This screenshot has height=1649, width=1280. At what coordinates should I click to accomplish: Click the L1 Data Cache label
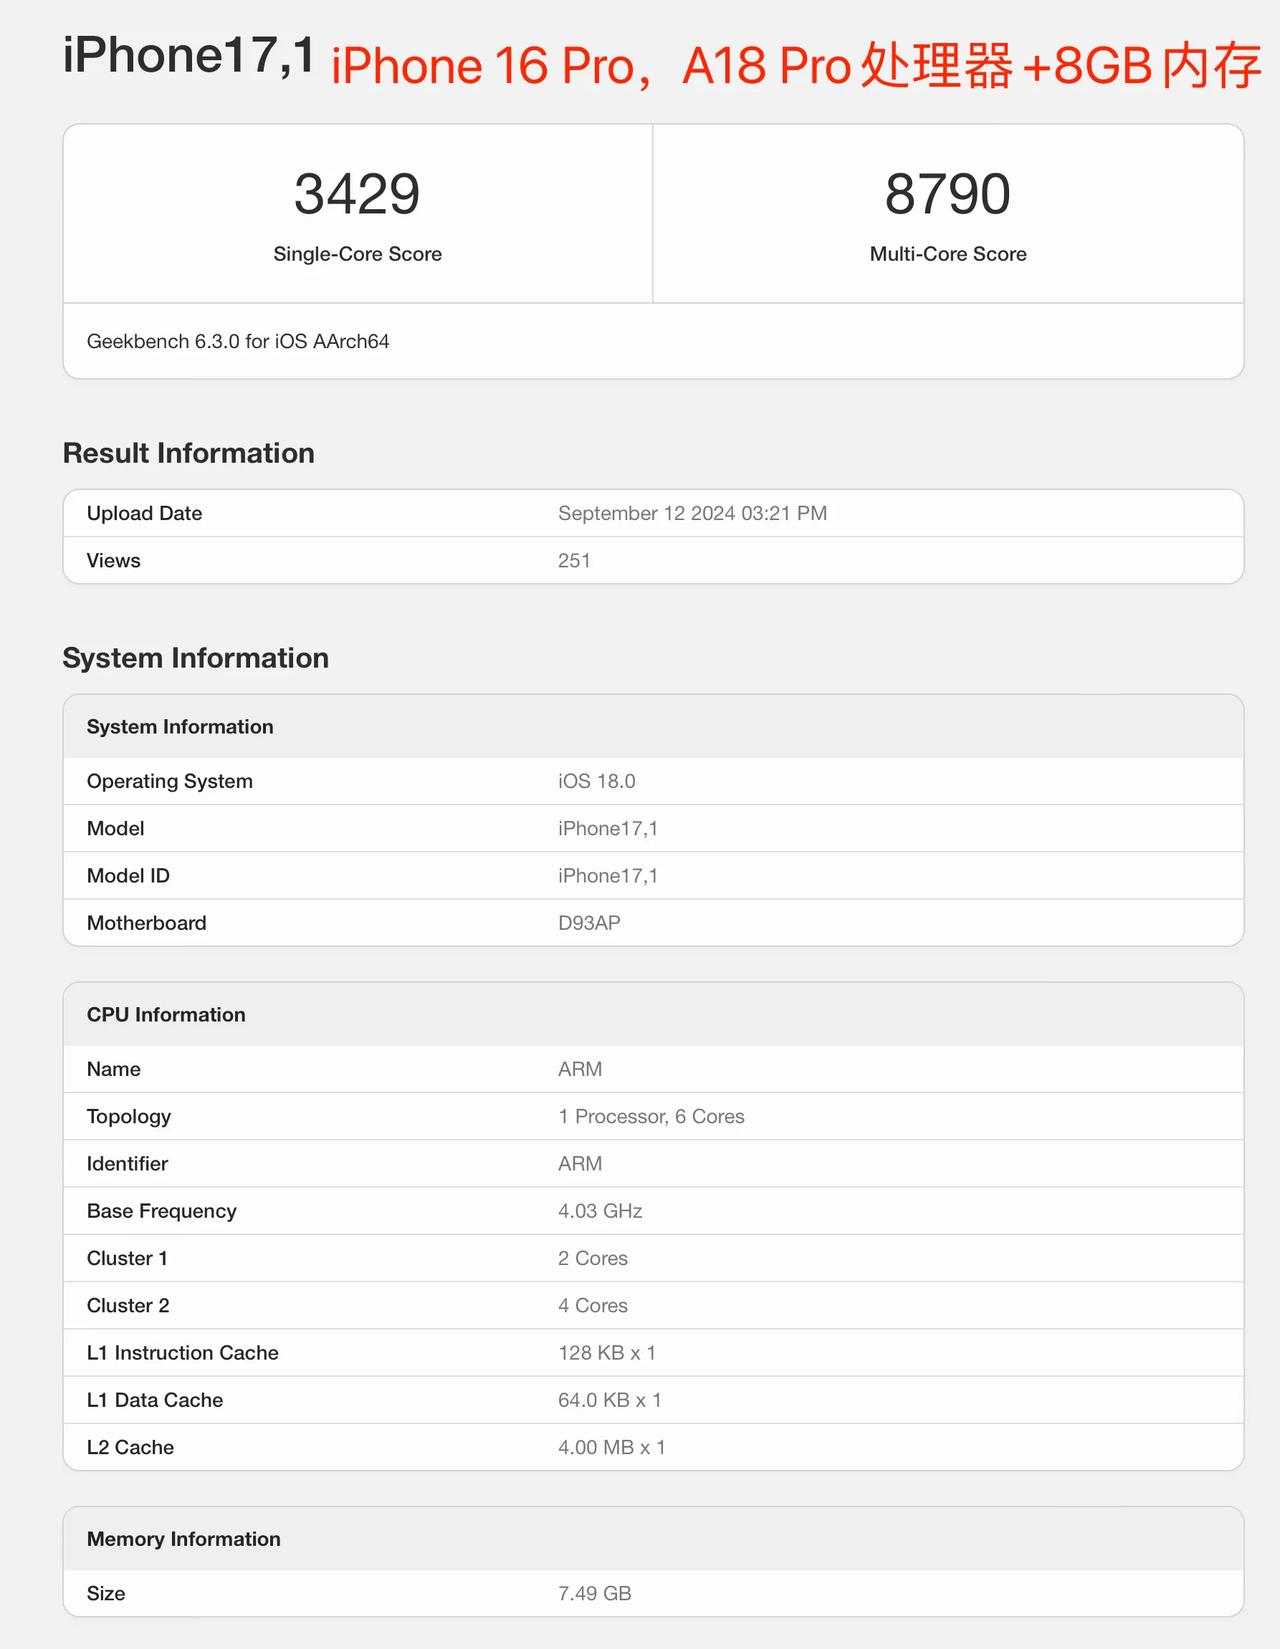(155, 1400)
